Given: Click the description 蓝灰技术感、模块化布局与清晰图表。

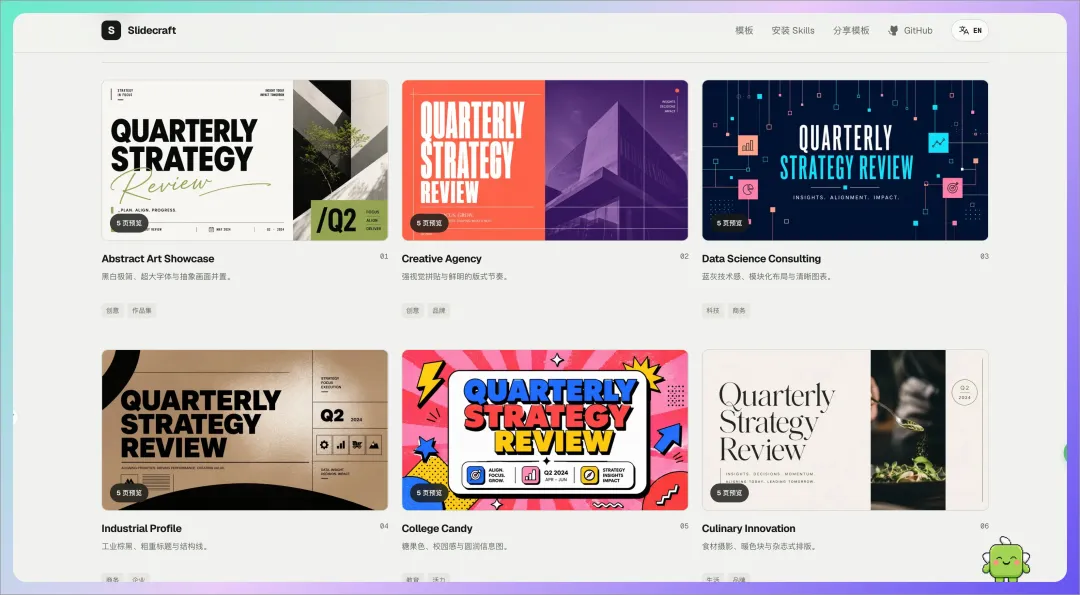Looking at the screenshot, I should (769, 277).
